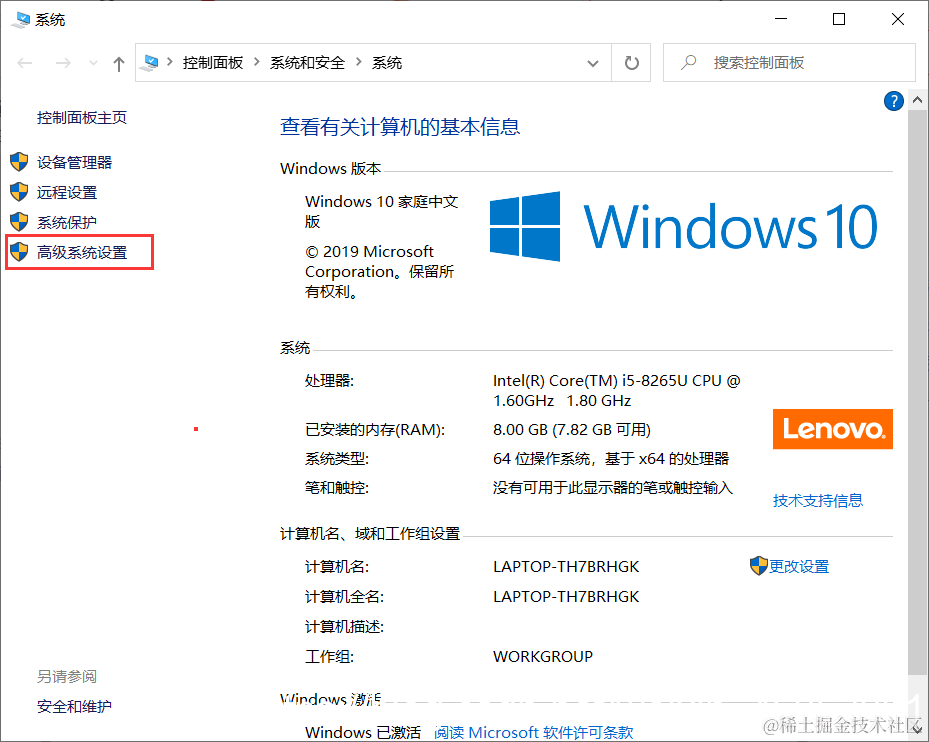Expand chevron after 控制面板 breadcrumb

(x=257, y=62)
